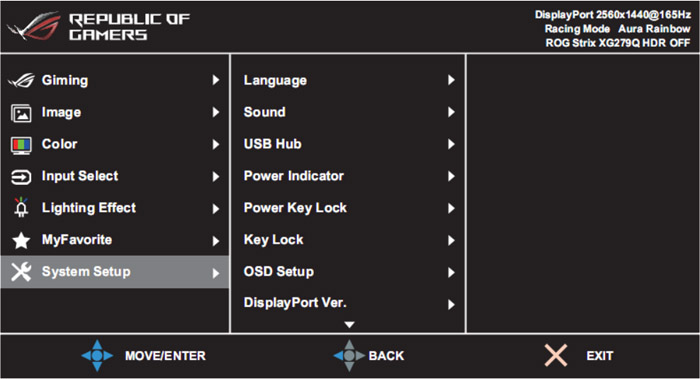Select the Image picture icon
Image resolution: width=700 pixels, height=379 pixels.
pos(21,113)
